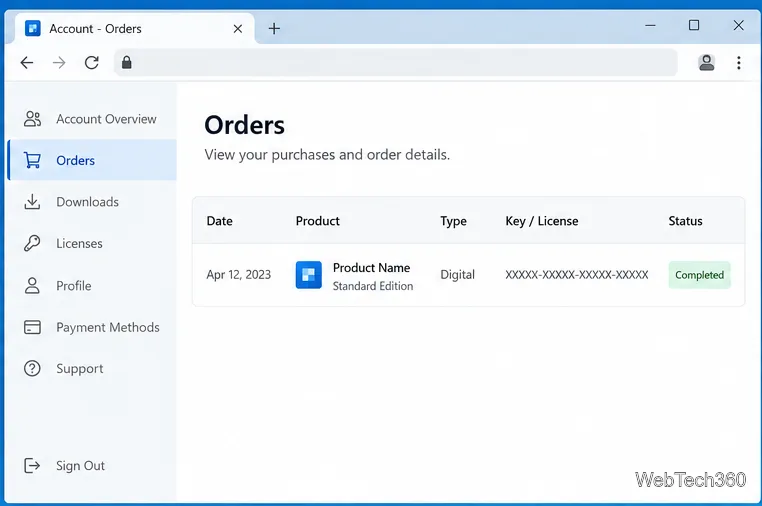The width and height of the screenshot is (762, 506).
Task: Open Payment Methods in sidebar
Action: 92,327
